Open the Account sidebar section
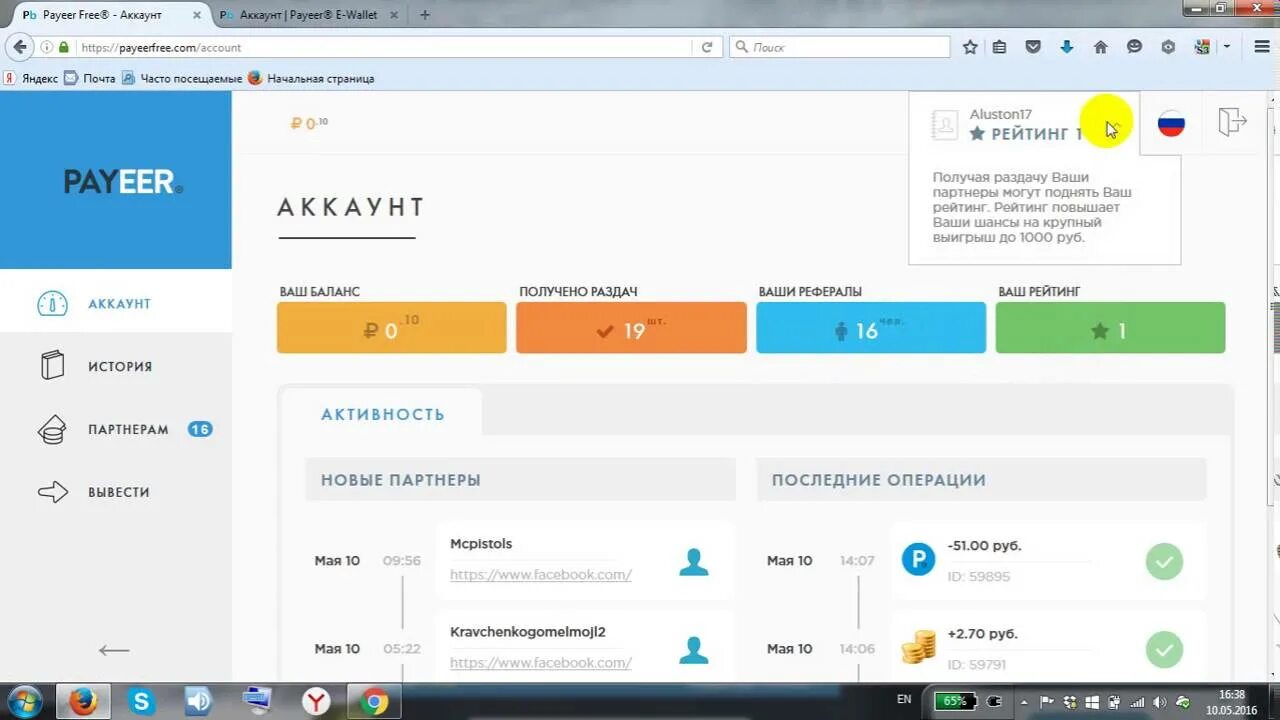This screenshot has height=720, width=1280. [x=116, y=304]
